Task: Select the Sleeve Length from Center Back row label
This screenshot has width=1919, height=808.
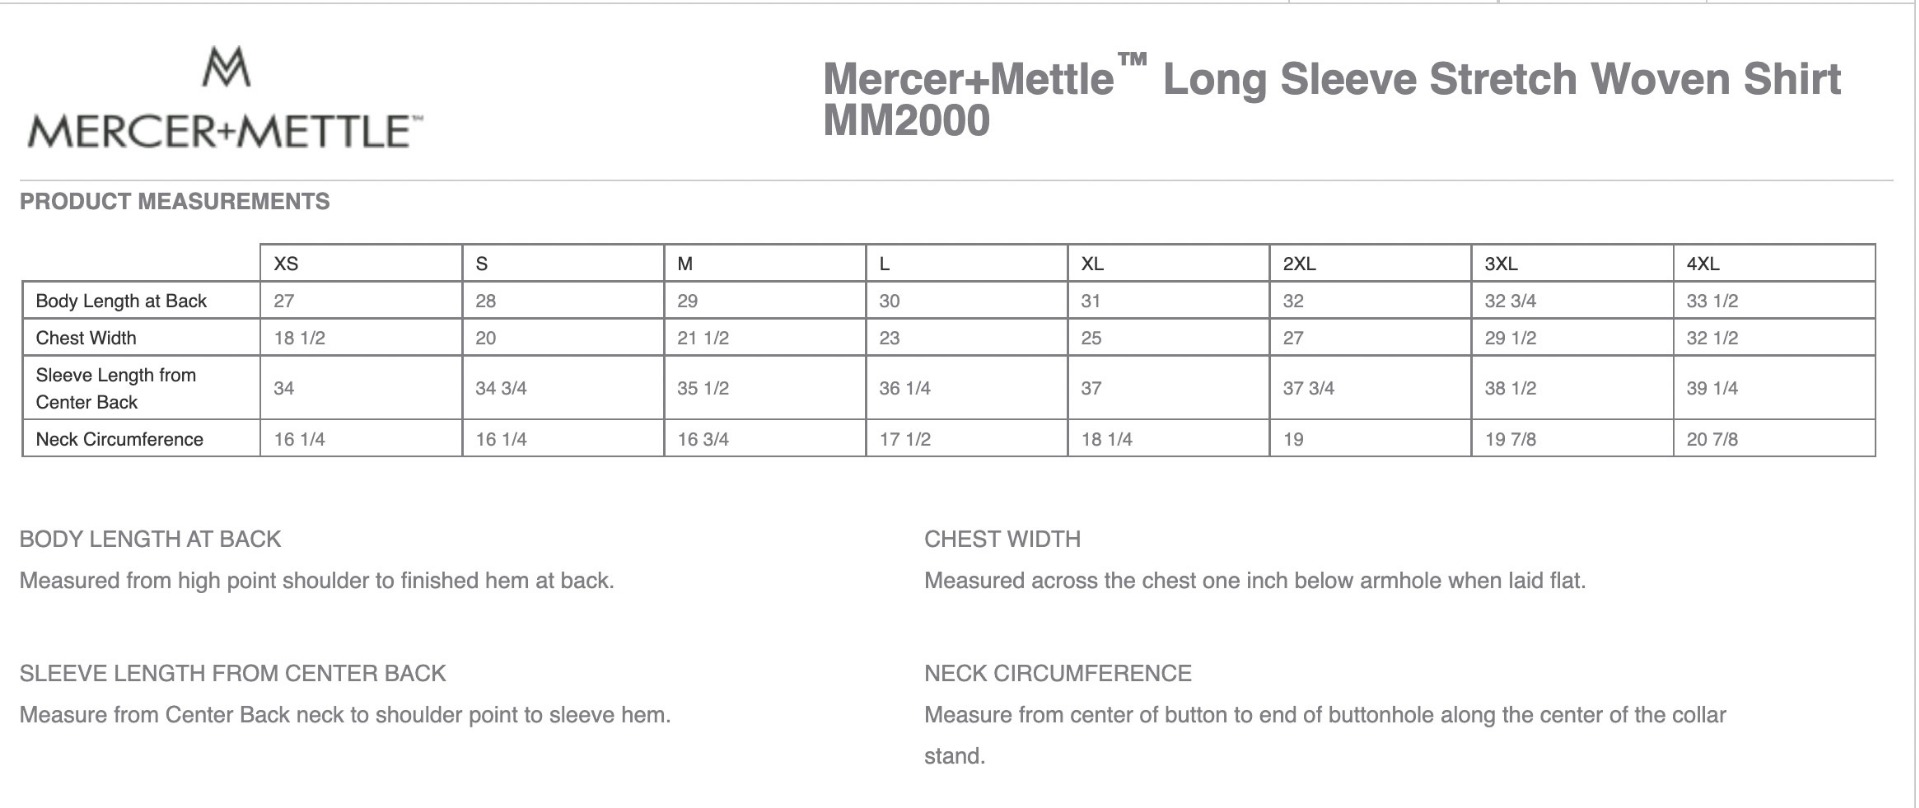Action: tap(116, 388)
